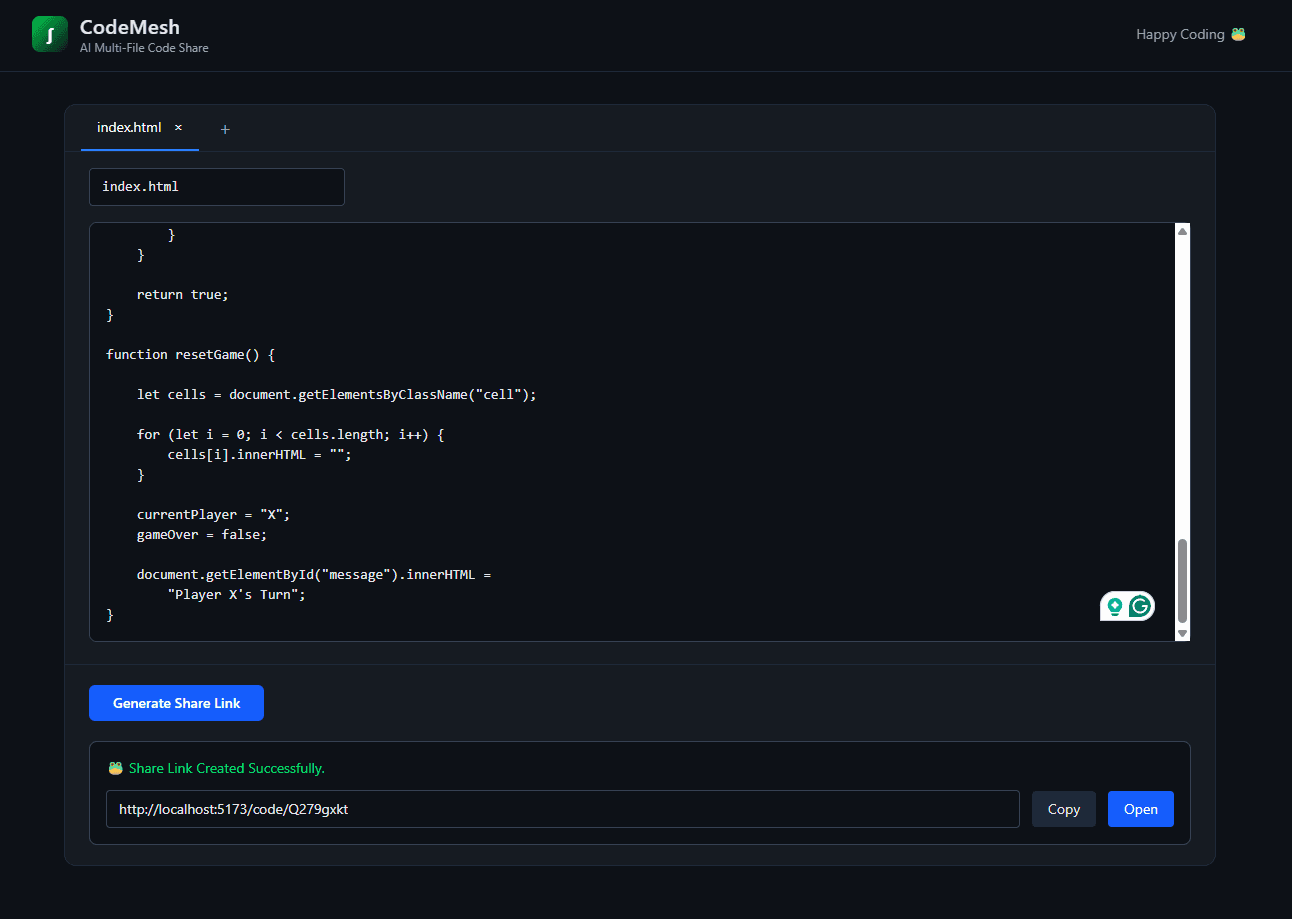This screenshot has width=1292, height=919.
Task: Close the index.html tab with the x
Action: click(x=178, y=127)
